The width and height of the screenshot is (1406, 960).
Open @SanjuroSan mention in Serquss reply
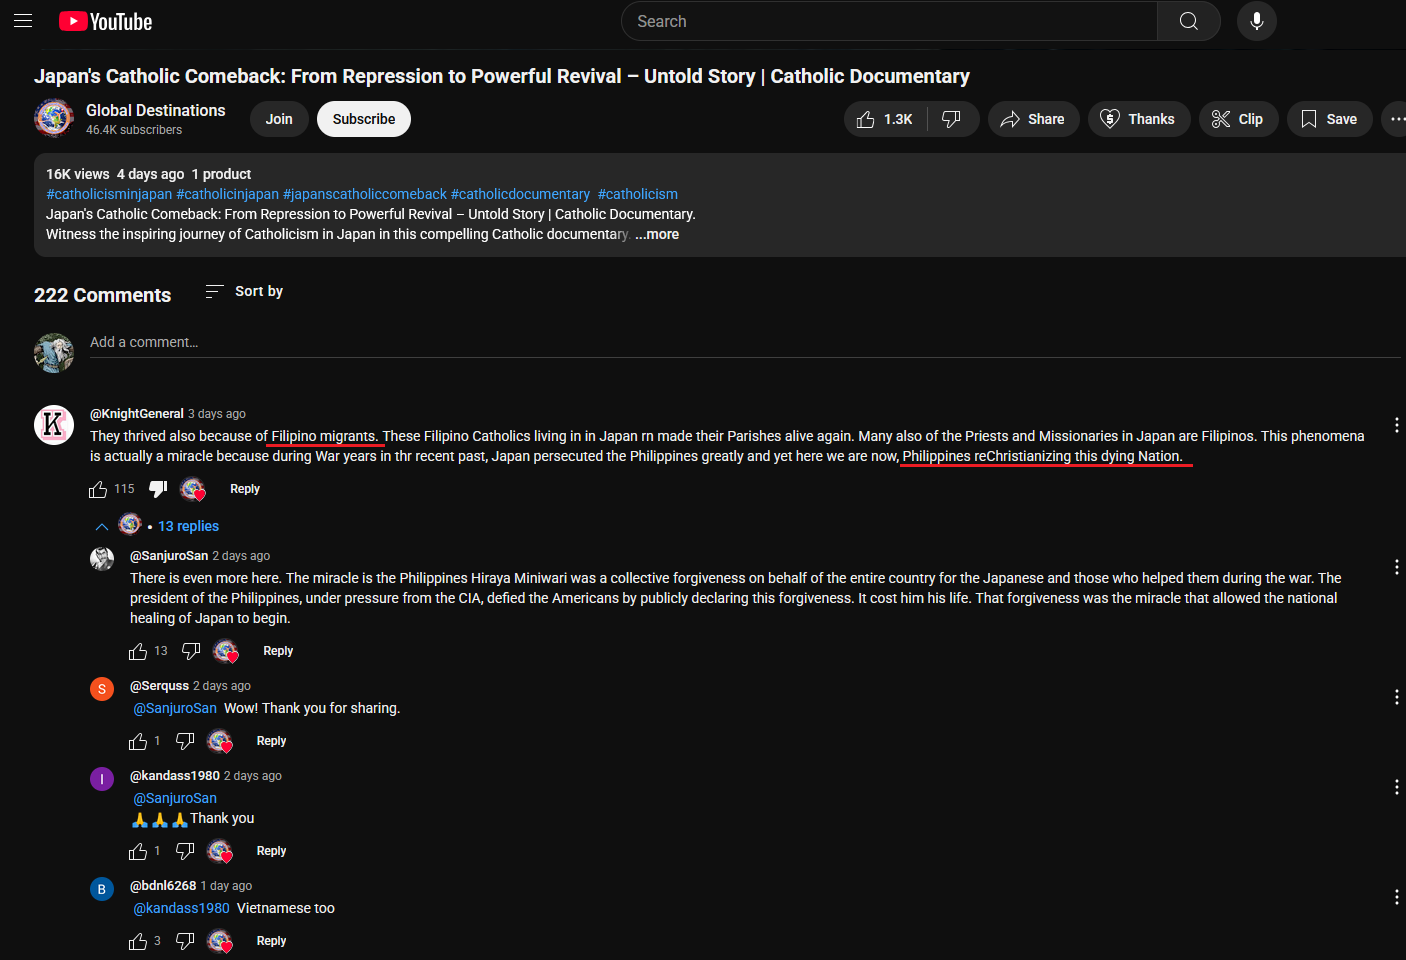[175, 708]
